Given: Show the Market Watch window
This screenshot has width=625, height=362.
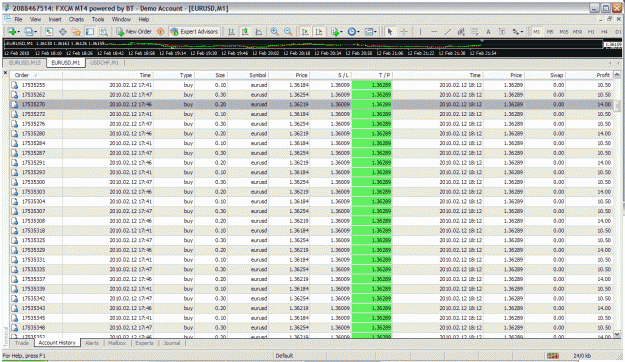Looking at the screenshot, I should click(49, 31).
